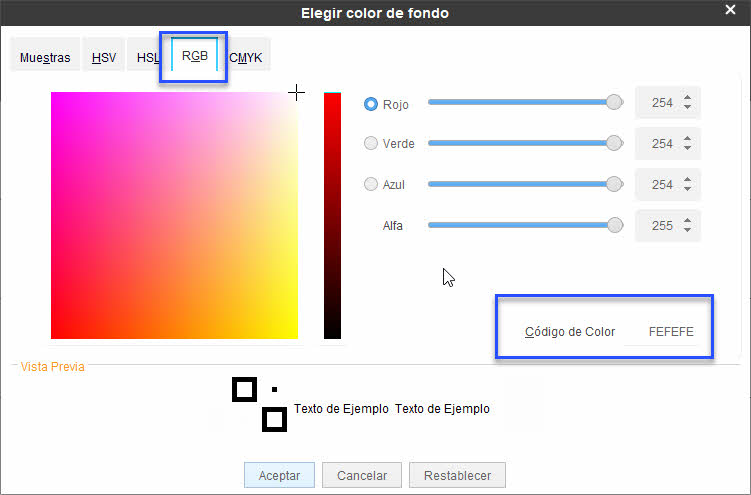Click the Restablecer button

tap(457, 475)
